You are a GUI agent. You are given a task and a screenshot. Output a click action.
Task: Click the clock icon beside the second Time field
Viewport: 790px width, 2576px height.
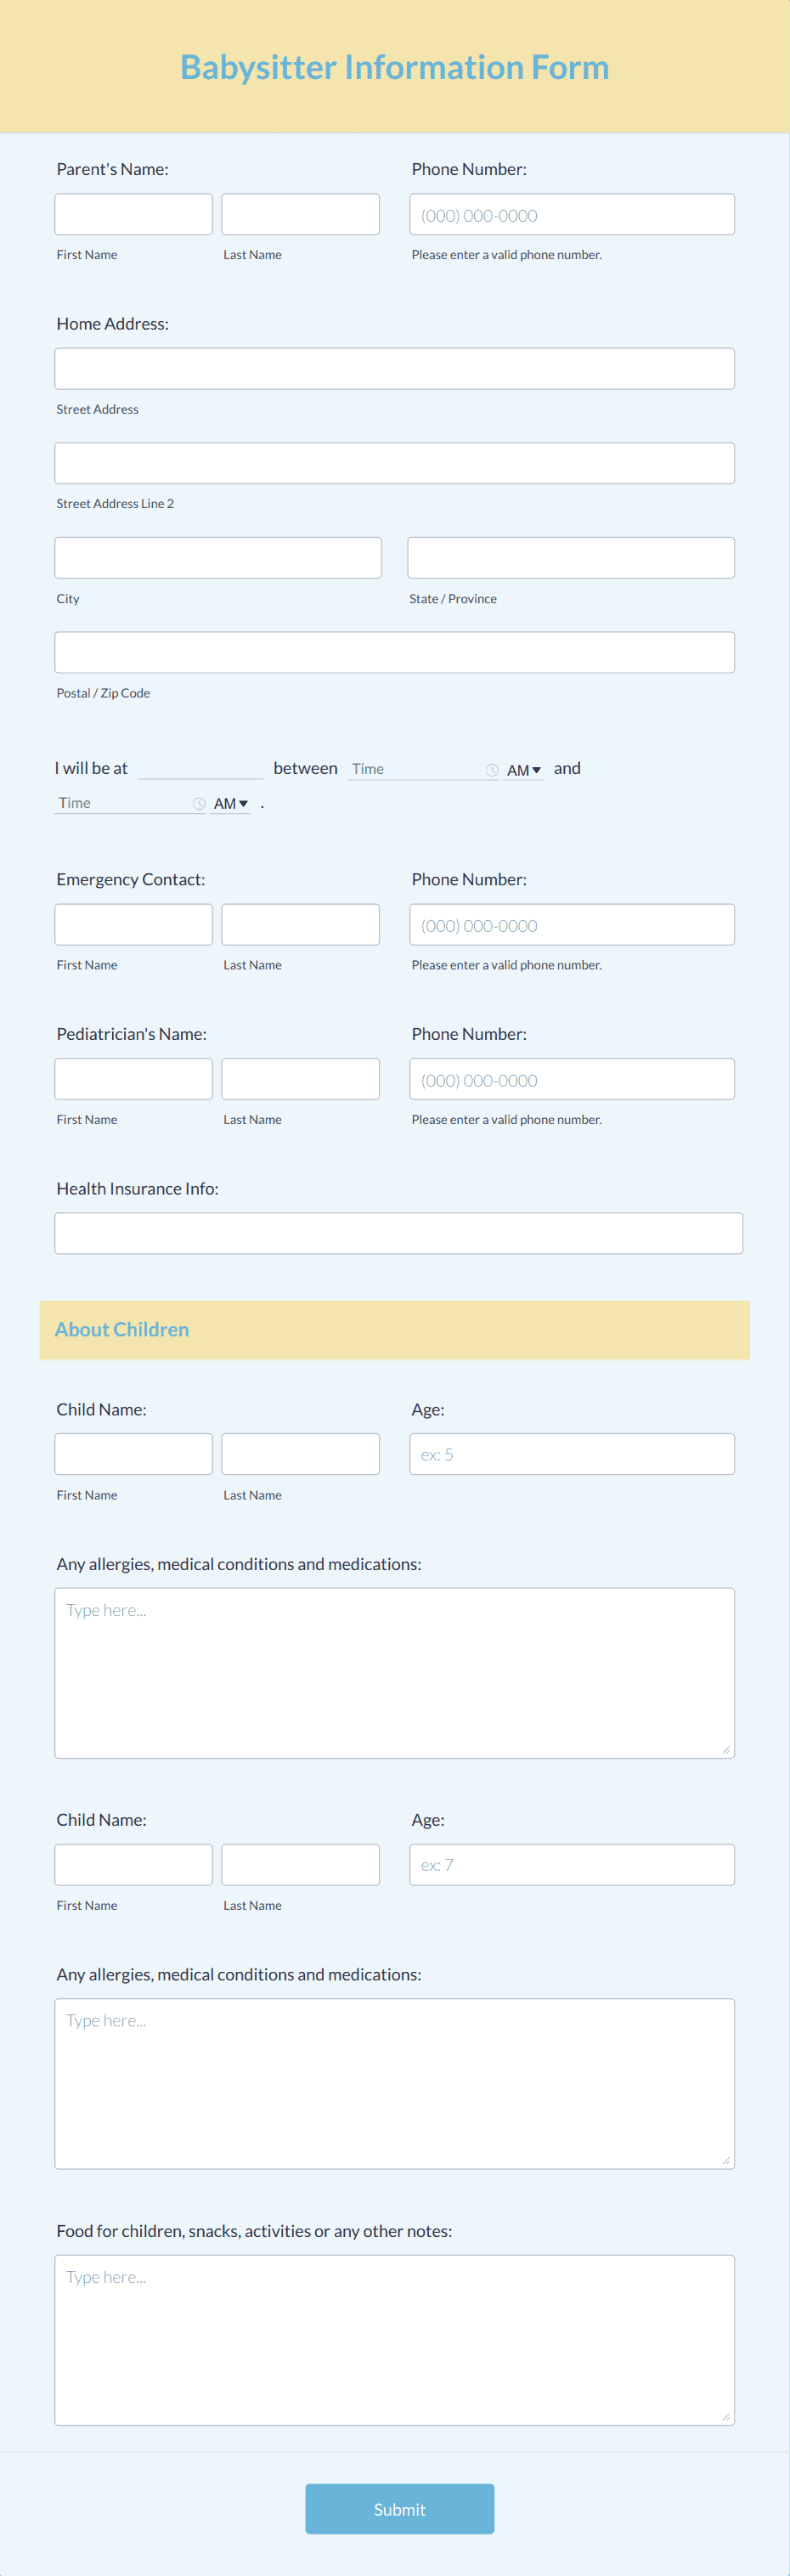click(199, 803)
